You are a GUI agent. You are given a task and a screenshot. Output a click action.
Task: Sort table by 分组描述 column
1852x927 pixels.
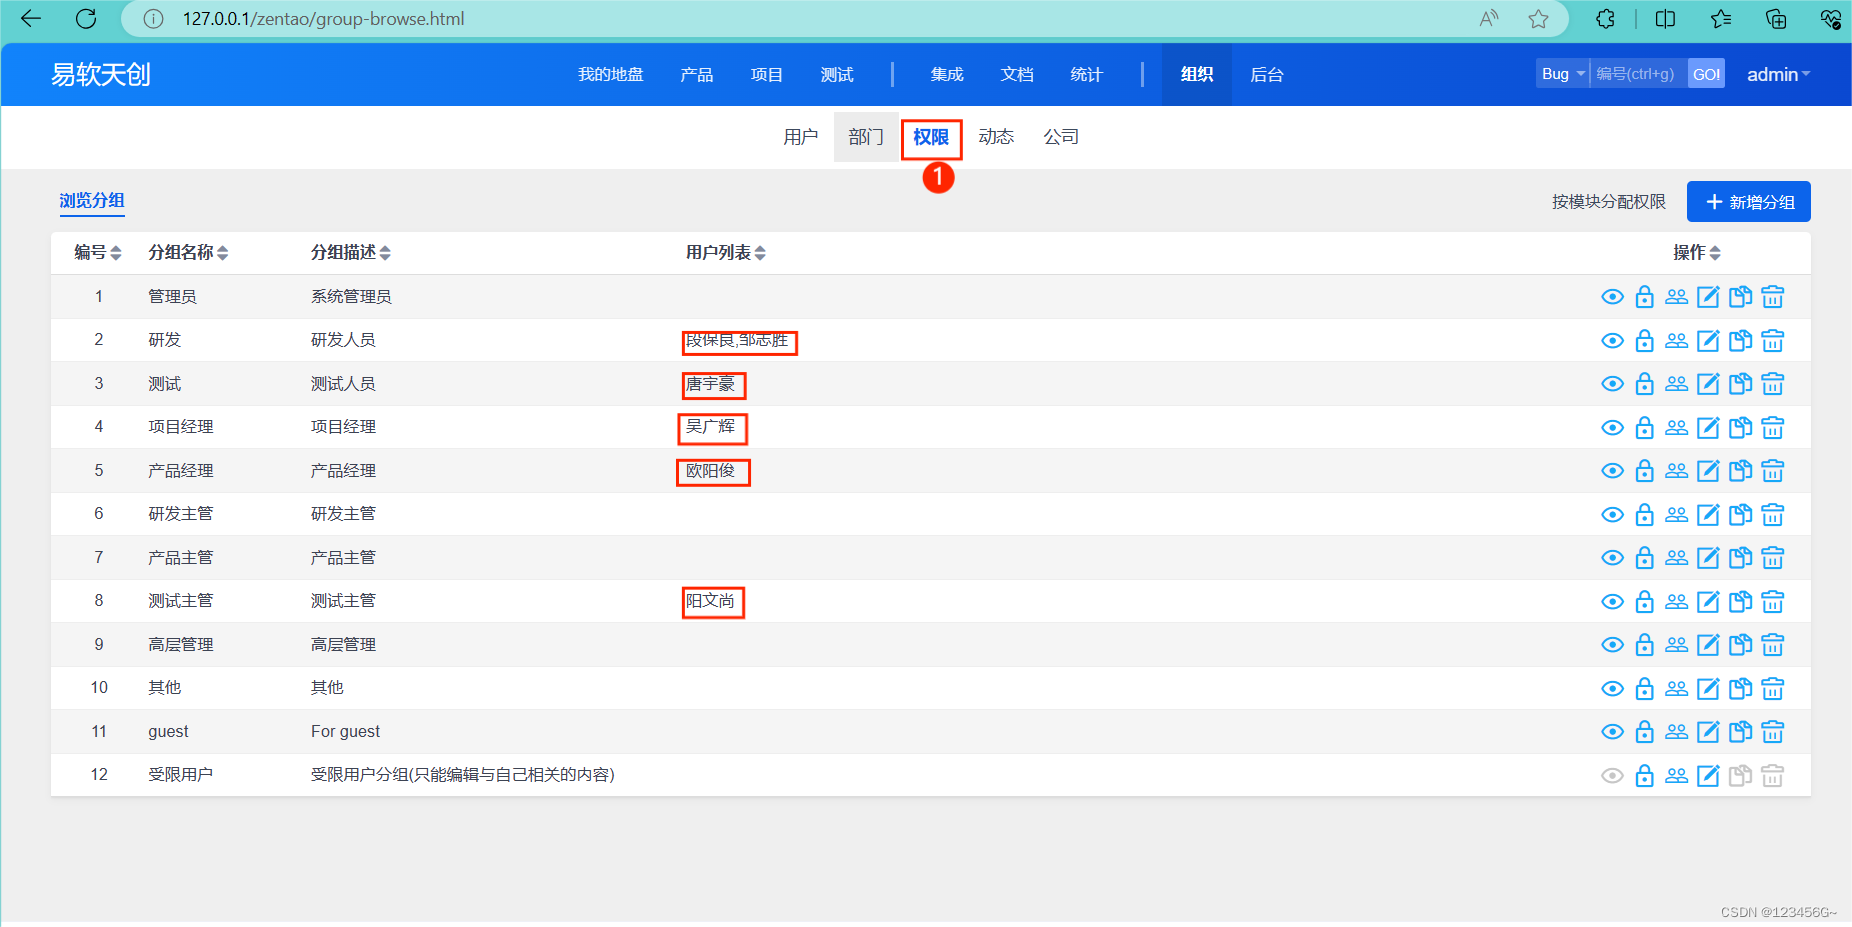coord(350,253)
